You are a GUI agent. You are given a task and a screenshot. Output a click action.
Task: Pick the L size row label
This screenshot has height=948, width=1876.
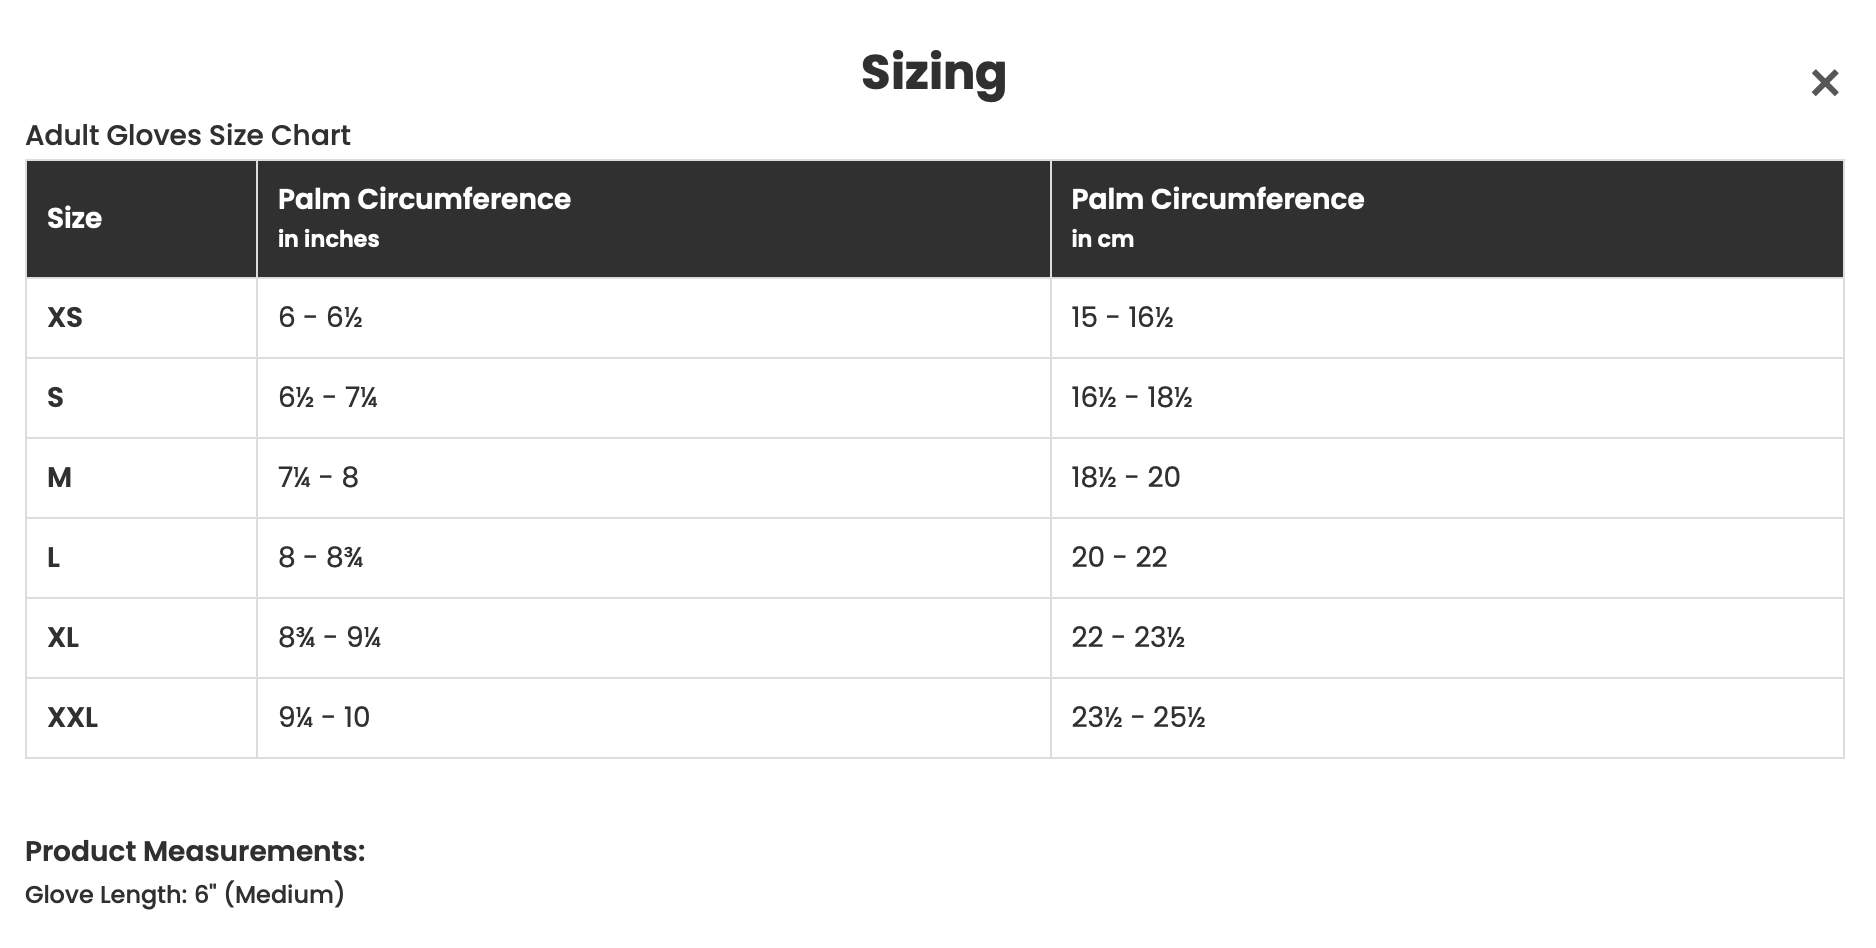54,557
